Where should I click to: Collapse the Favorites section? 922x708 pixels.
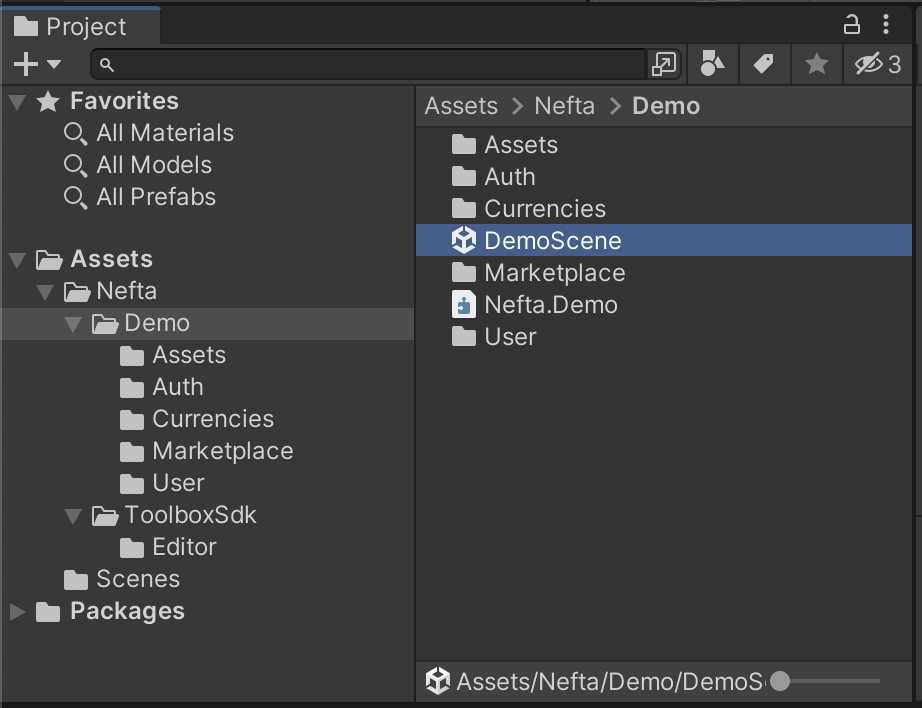point(18,102)
